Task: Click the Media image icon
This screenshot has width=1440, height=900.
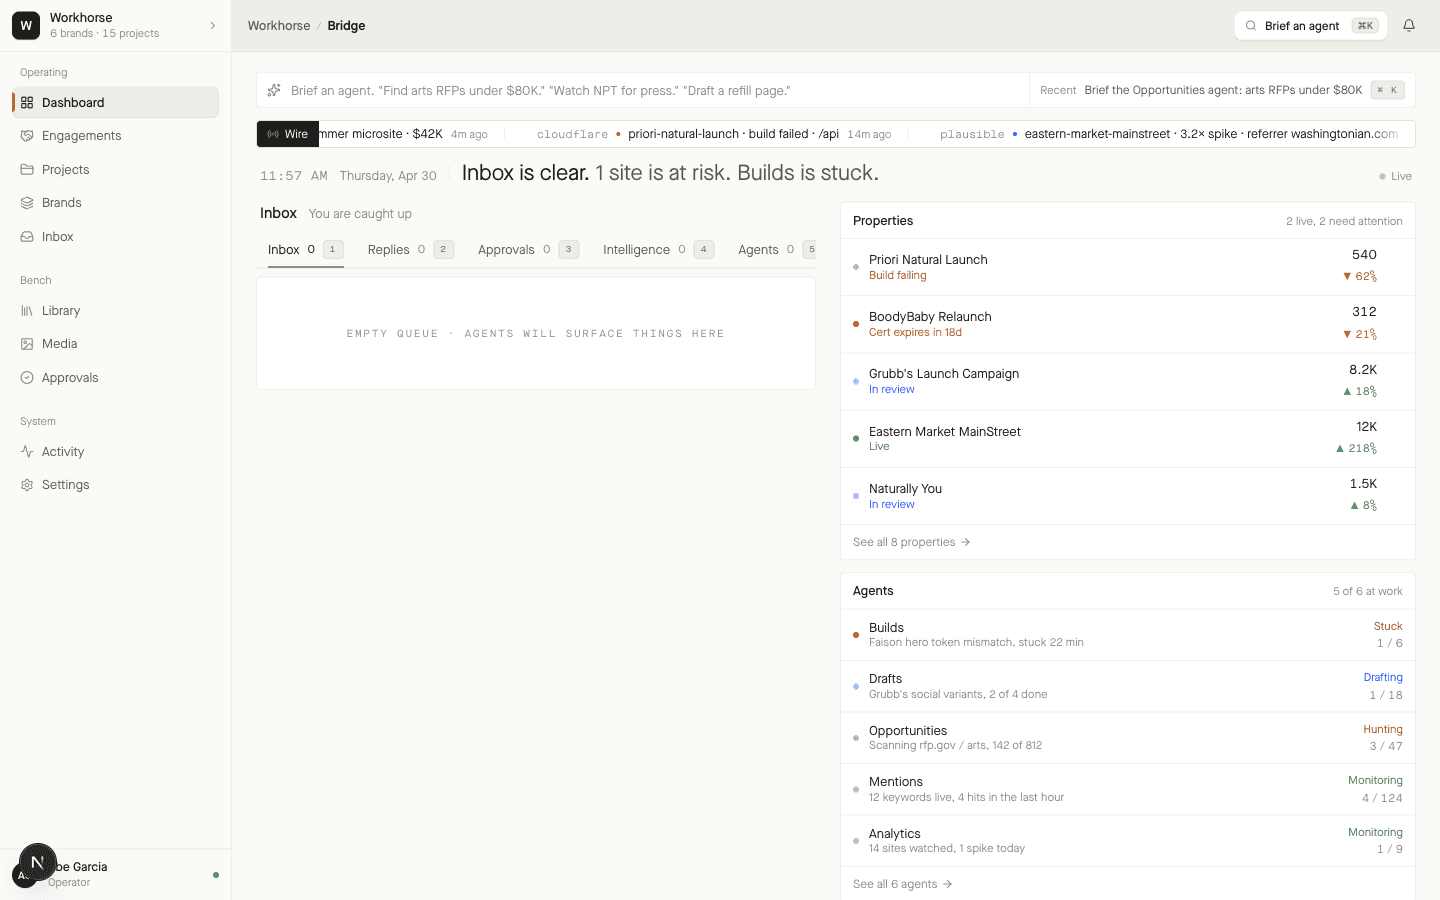Action: point(27,344)
